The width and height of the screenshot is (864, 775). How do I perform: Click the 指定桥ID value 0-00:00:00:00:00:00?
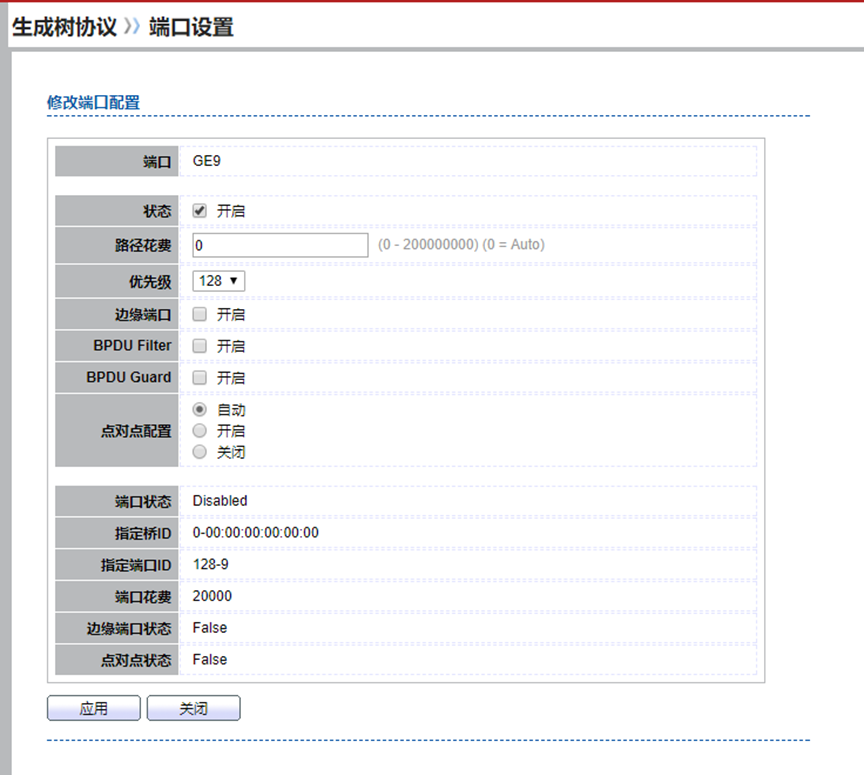coord(255,533)
